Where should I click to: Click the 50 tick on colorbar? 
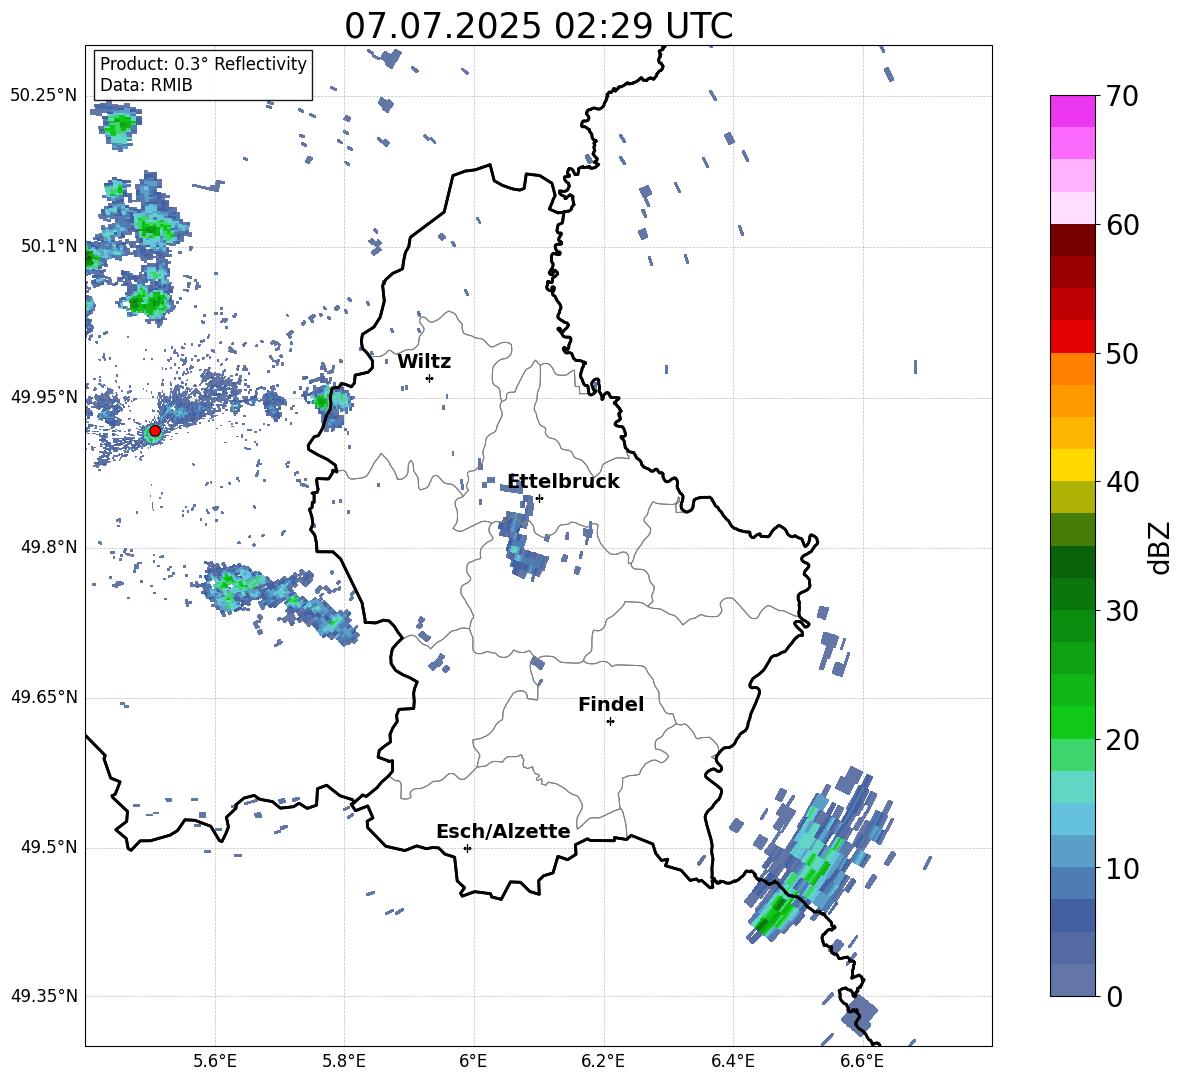click(1122, 353)
